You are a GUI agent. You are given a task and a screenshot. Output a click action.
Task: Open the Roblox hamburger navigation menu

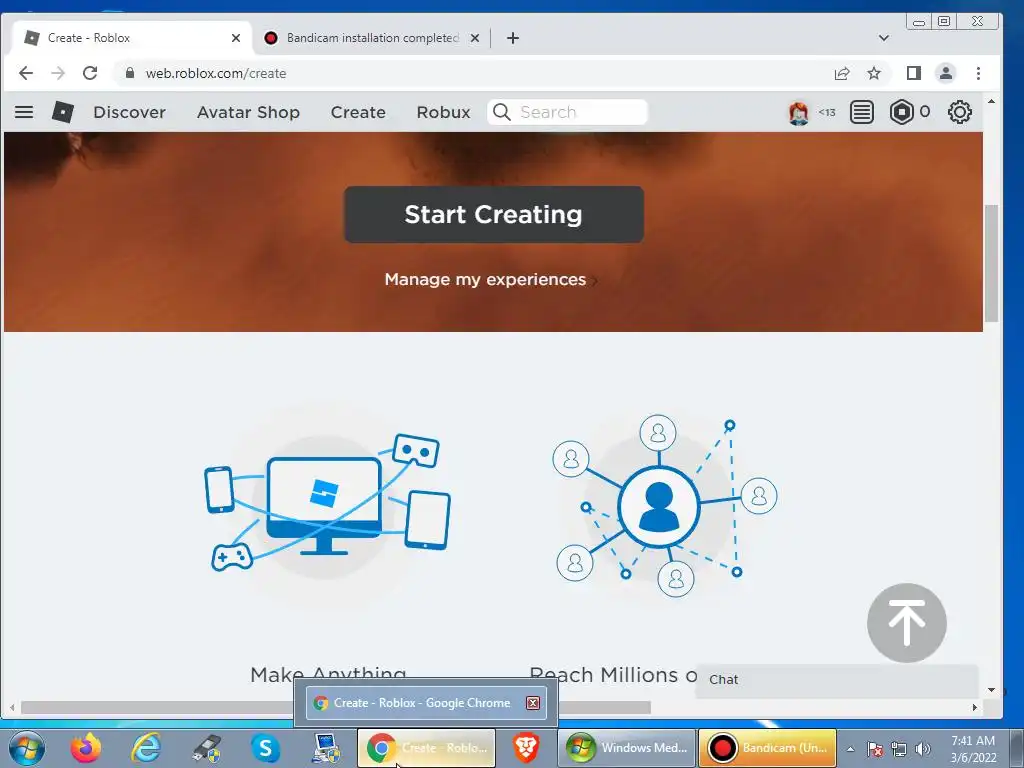coord(24,112)
